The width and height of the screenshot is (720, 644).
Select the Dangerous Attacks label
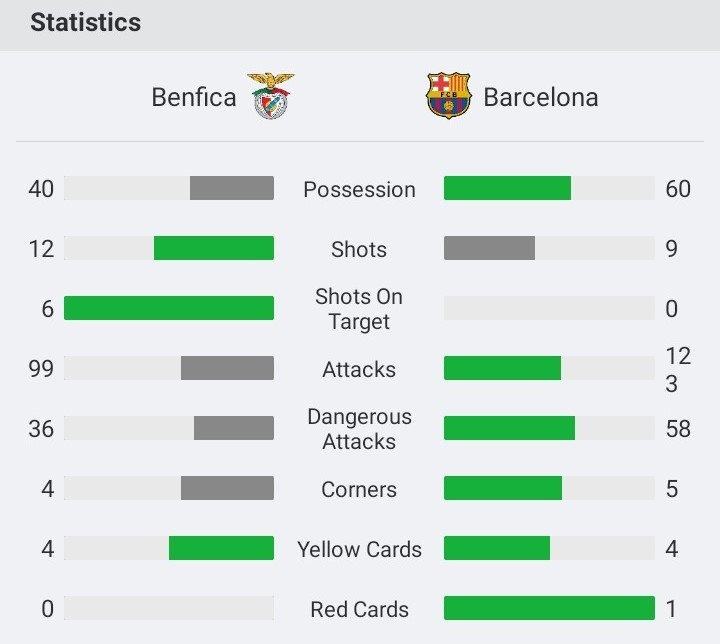pos(359,429)
